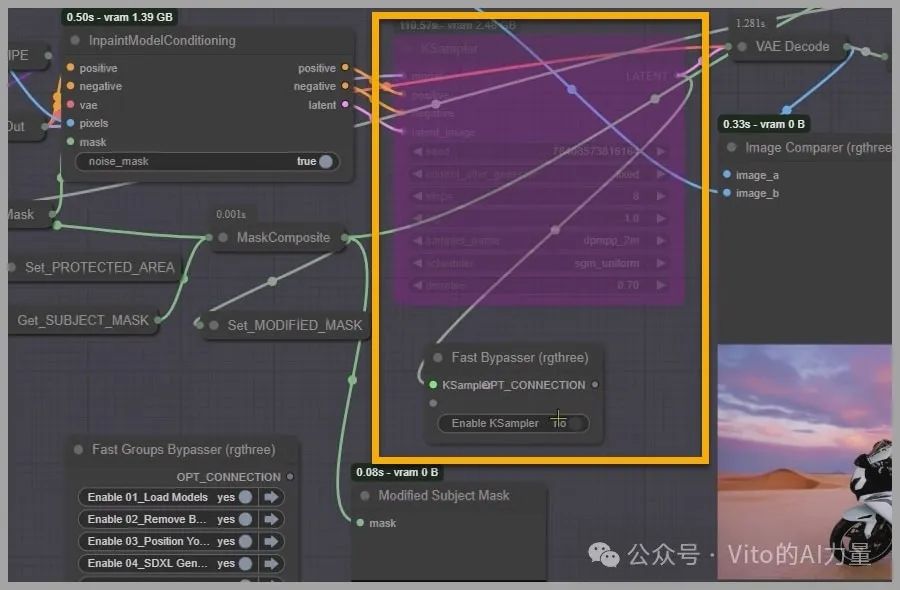The height and width of the screenshot is (590, 900).
Task: Select the Set_MODIFIED_MASK node title
Action: point(295,325)
